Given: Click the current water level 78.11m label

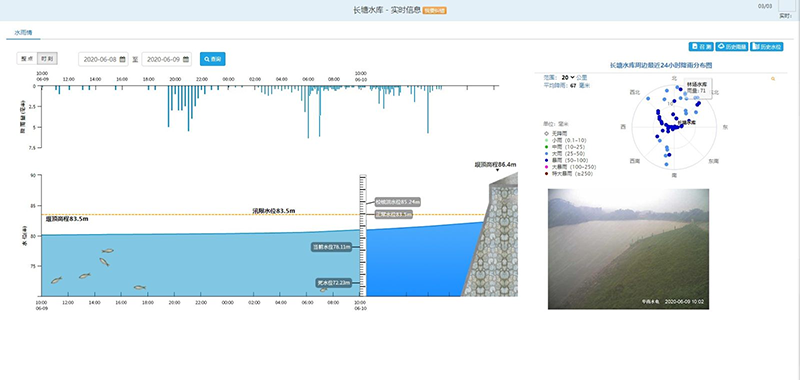Looking at the screenshot, I should click(x=332, y=247).
